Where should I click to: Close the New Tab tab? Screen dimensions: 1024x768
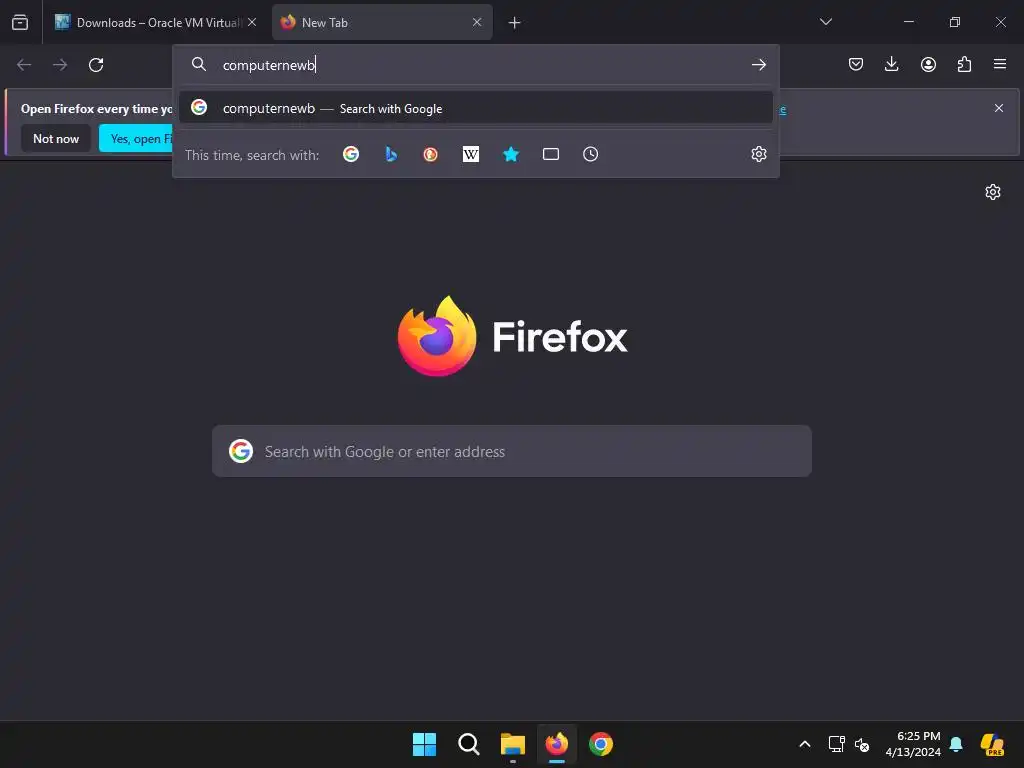pyautogui.click(x=477, y=22)
